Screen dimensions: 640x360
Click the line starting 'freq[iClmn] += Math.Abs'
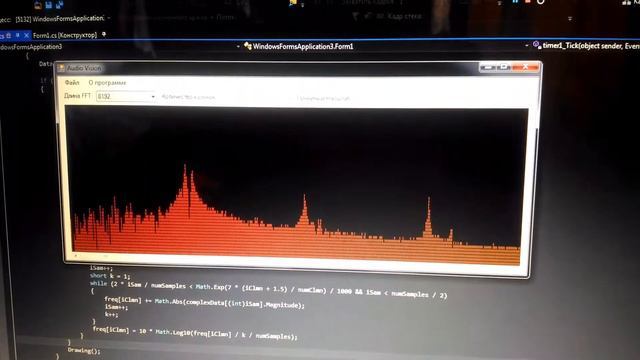204,302
